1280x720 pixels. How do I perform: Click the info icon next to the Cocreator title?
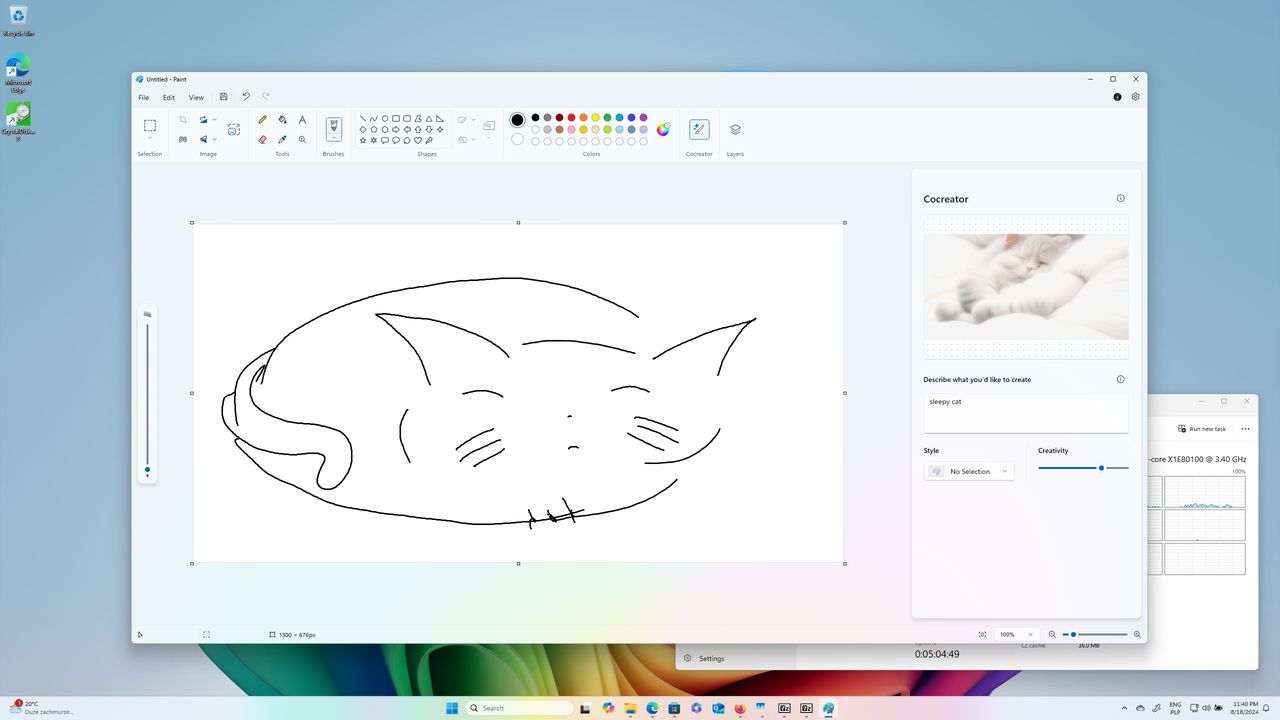pos(1120,198)
